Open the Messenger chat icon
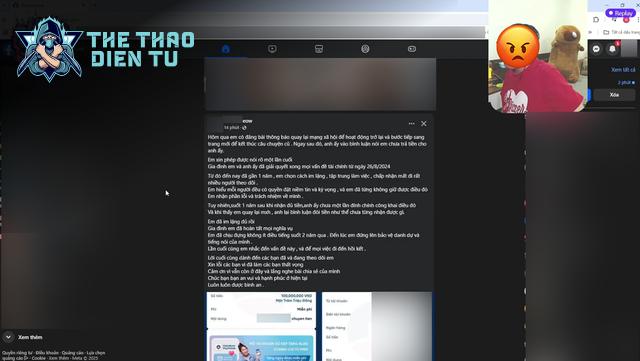 point(596,49)
